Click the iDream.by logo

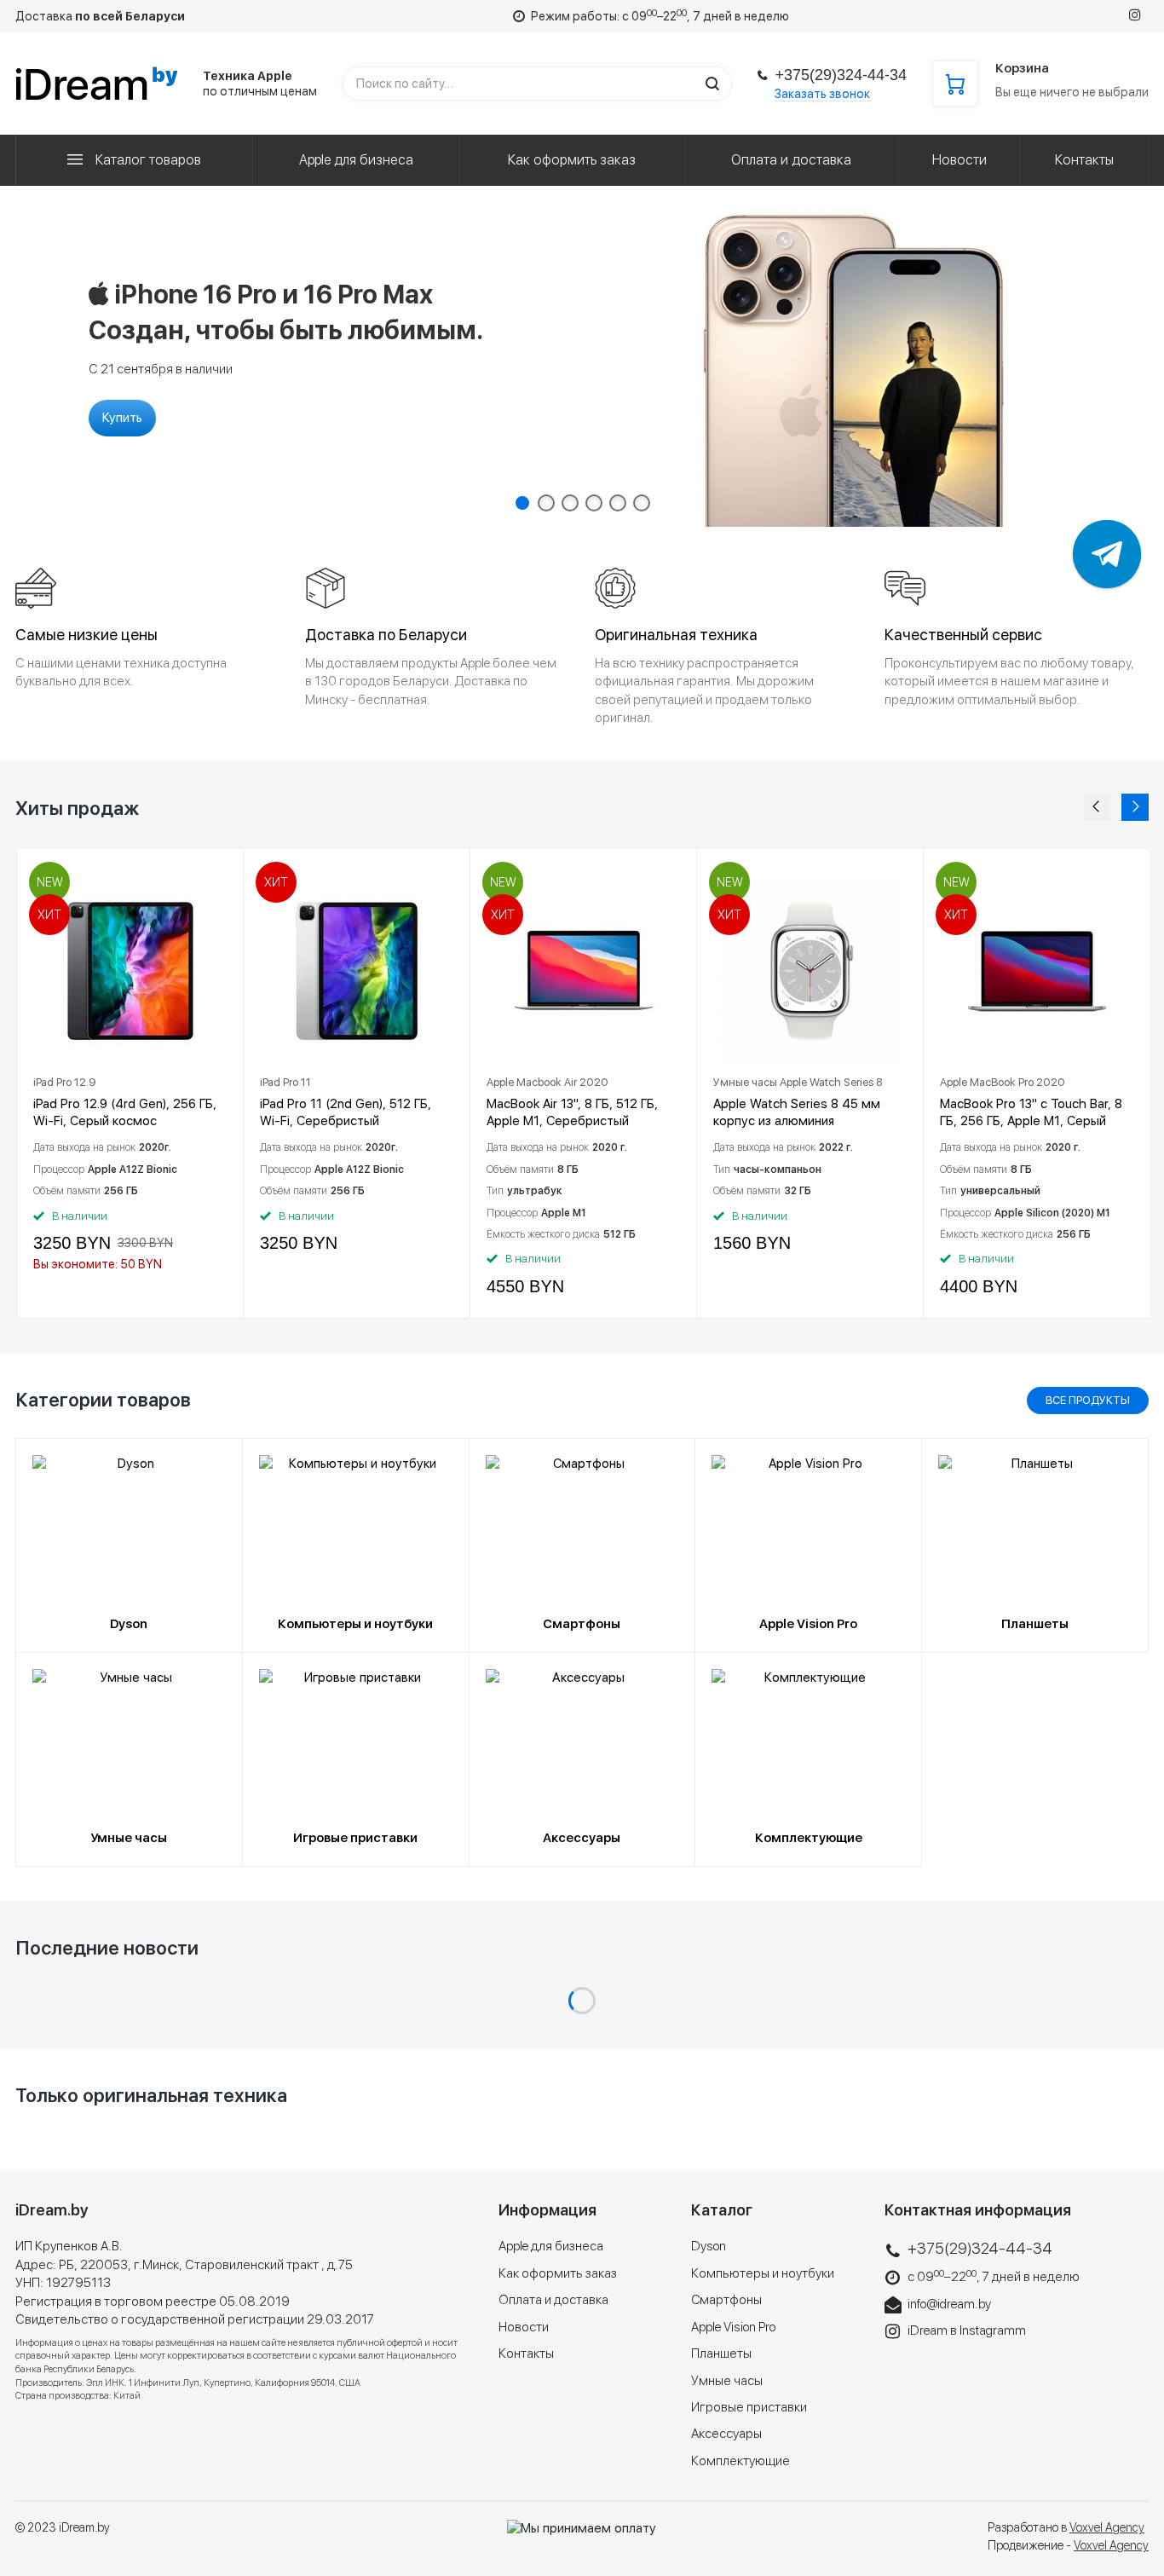click(96, 84)
